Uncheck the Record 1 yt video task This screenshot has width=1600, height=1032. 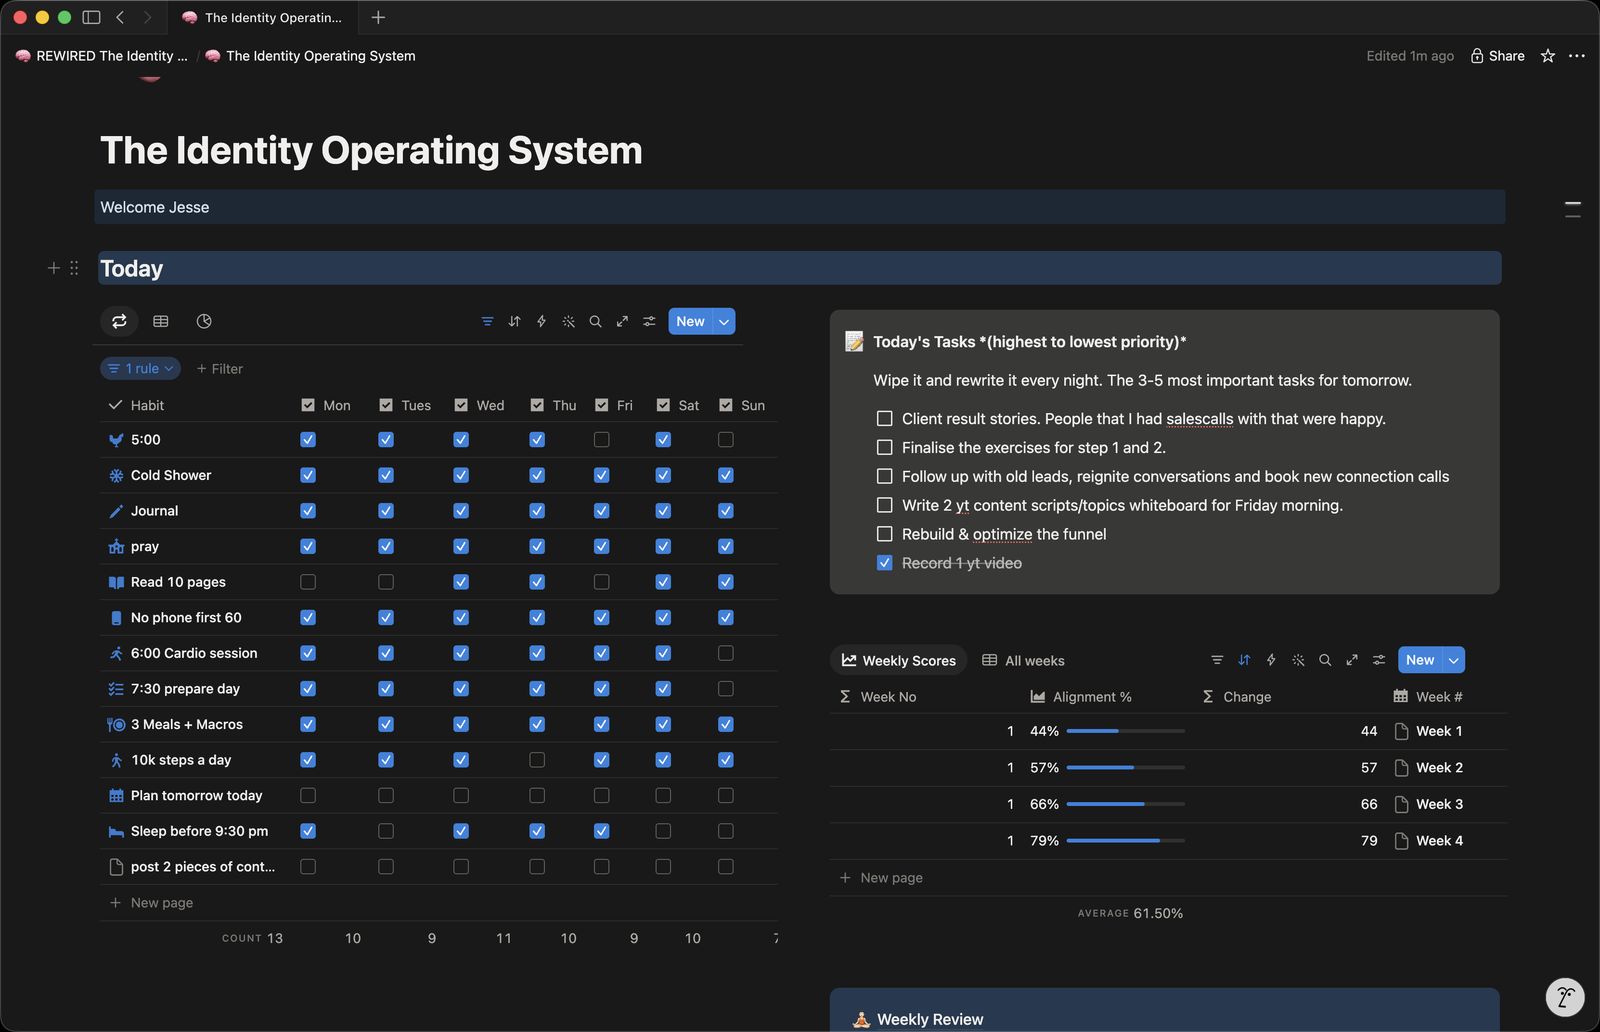click(x=884, y=563)
